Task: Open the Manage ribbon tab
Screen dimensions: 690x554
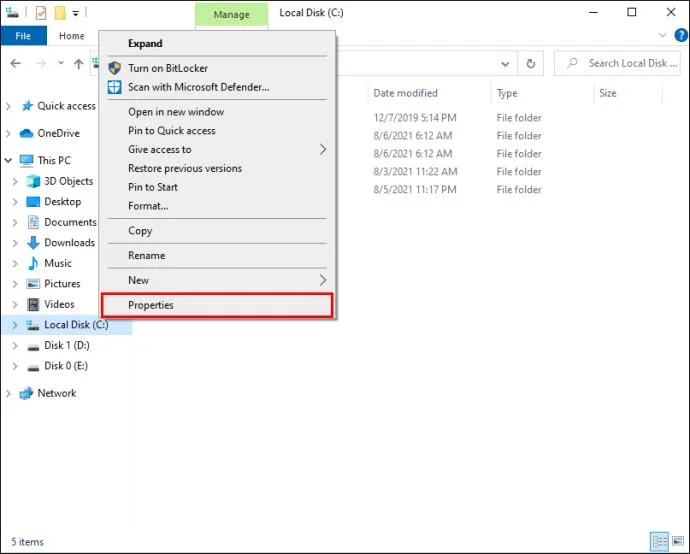Action: [x=231, y=15]
